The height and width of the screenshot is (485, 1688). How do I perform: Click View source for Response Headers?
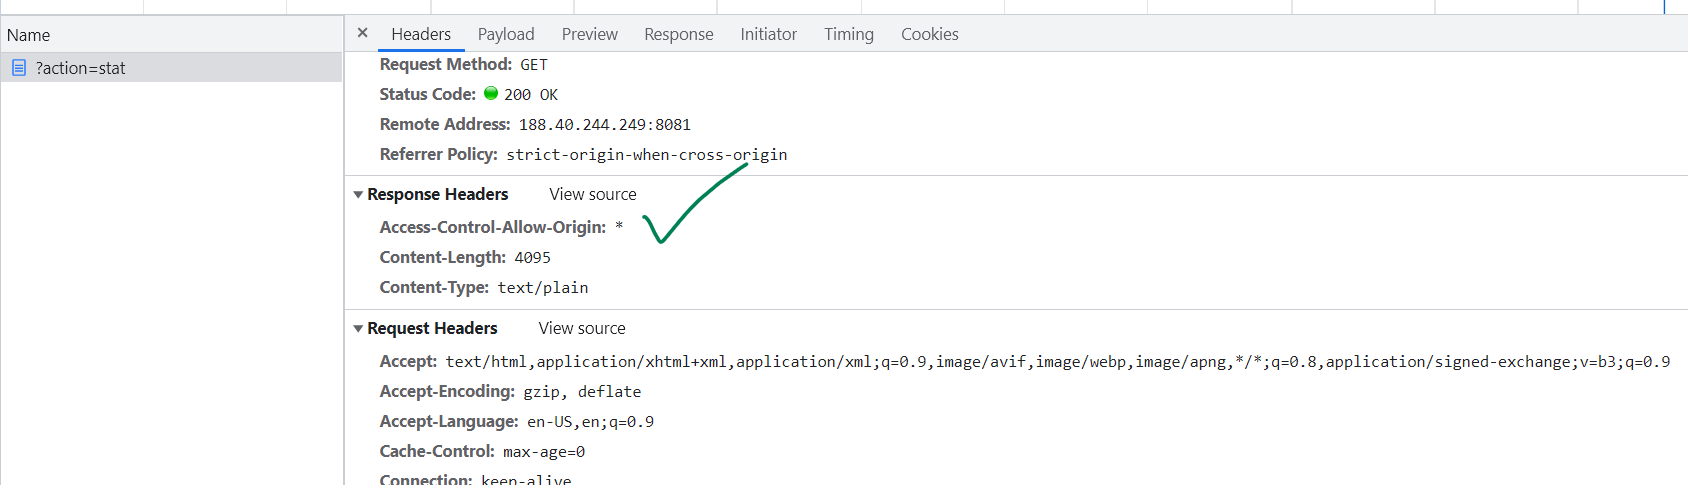592,194
